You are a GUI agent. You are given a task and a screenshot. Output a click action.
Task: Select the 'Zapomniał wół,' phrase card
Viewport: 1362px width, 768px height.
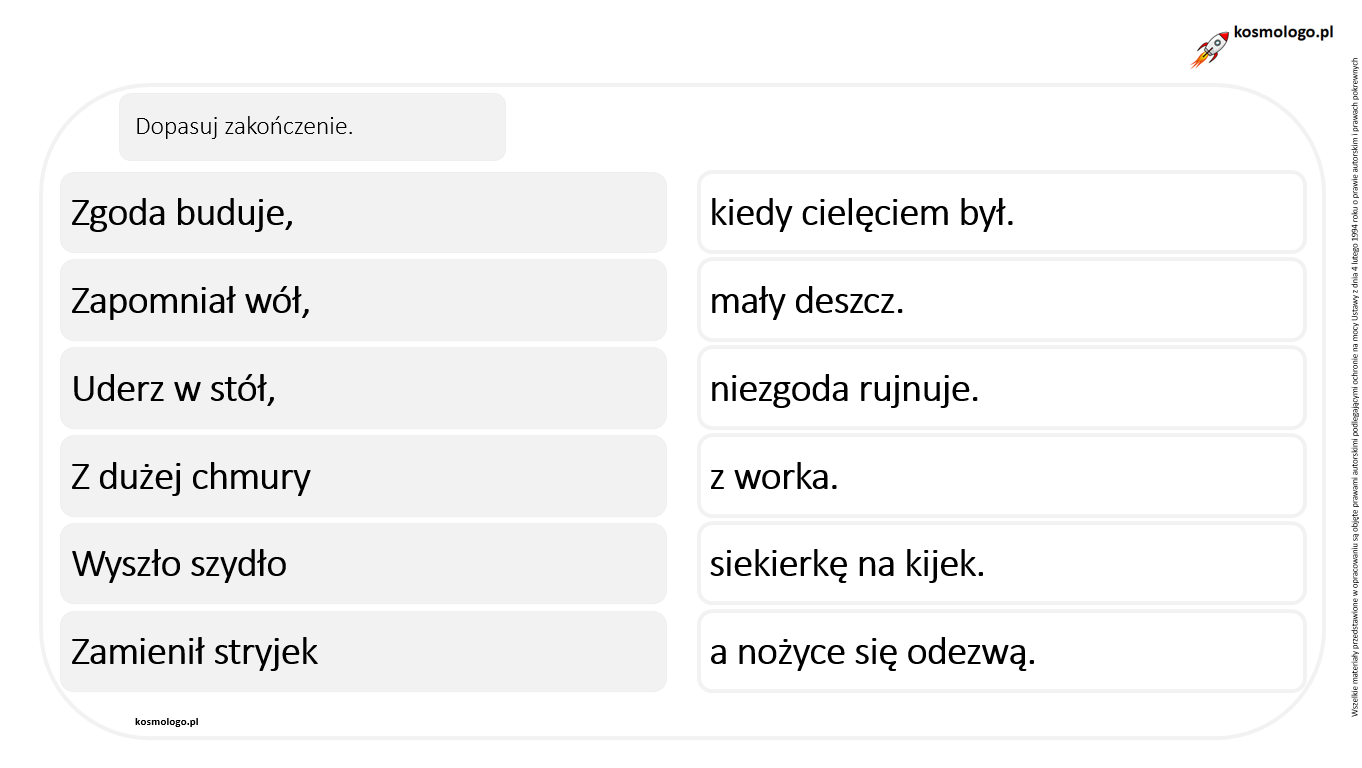coord(363,300)
